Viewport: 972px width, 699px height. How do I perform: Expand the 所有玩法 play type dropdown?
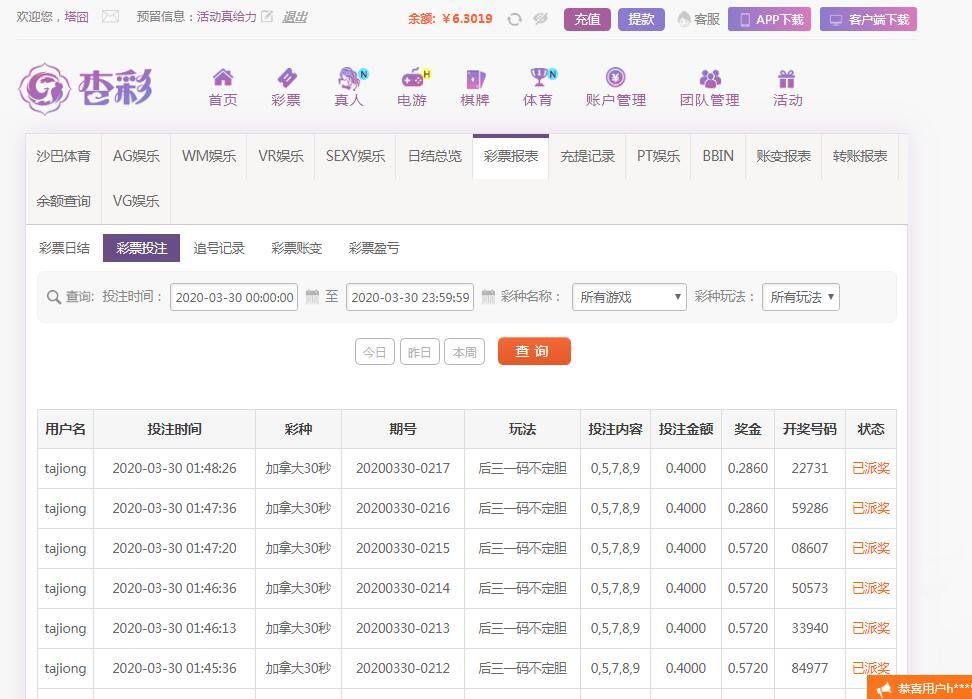click(800, 297)
